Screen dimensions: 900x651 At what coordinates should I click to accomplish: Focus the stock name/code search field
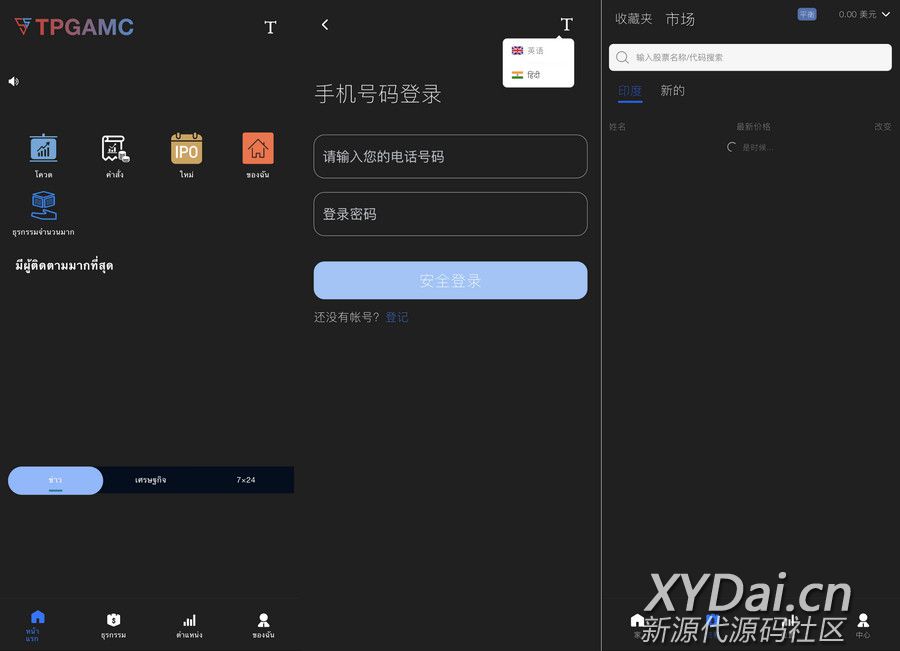(x=750, y=58)
